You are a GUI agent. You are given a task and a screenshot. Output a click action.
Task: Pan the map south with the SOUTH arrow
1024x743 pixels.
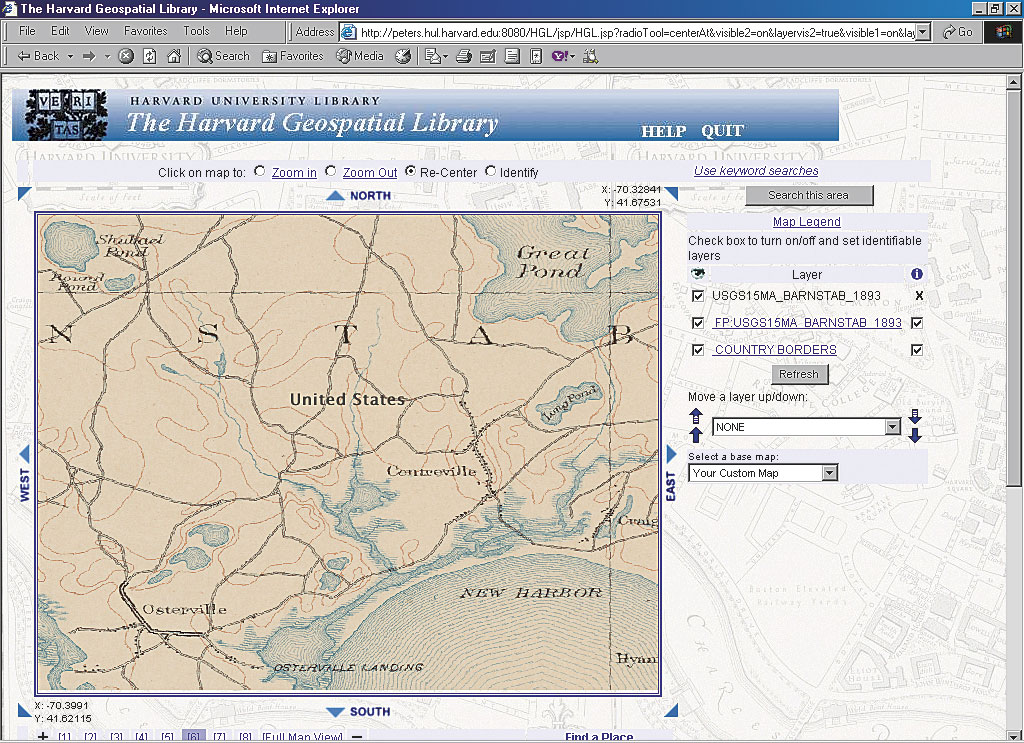pyautogui.click(x=335, y=712)
